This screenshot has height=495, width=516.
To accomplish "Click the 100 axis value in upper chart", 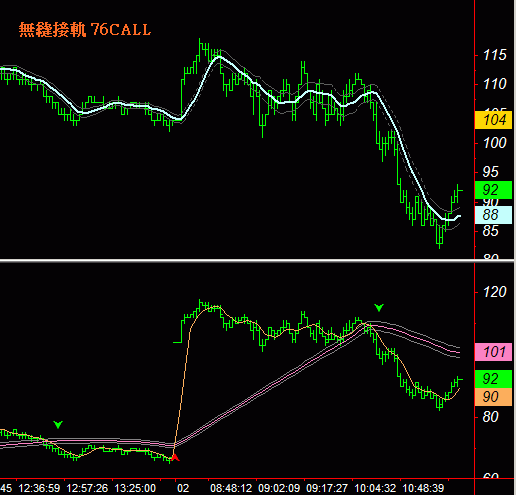I will coord(495,143).
